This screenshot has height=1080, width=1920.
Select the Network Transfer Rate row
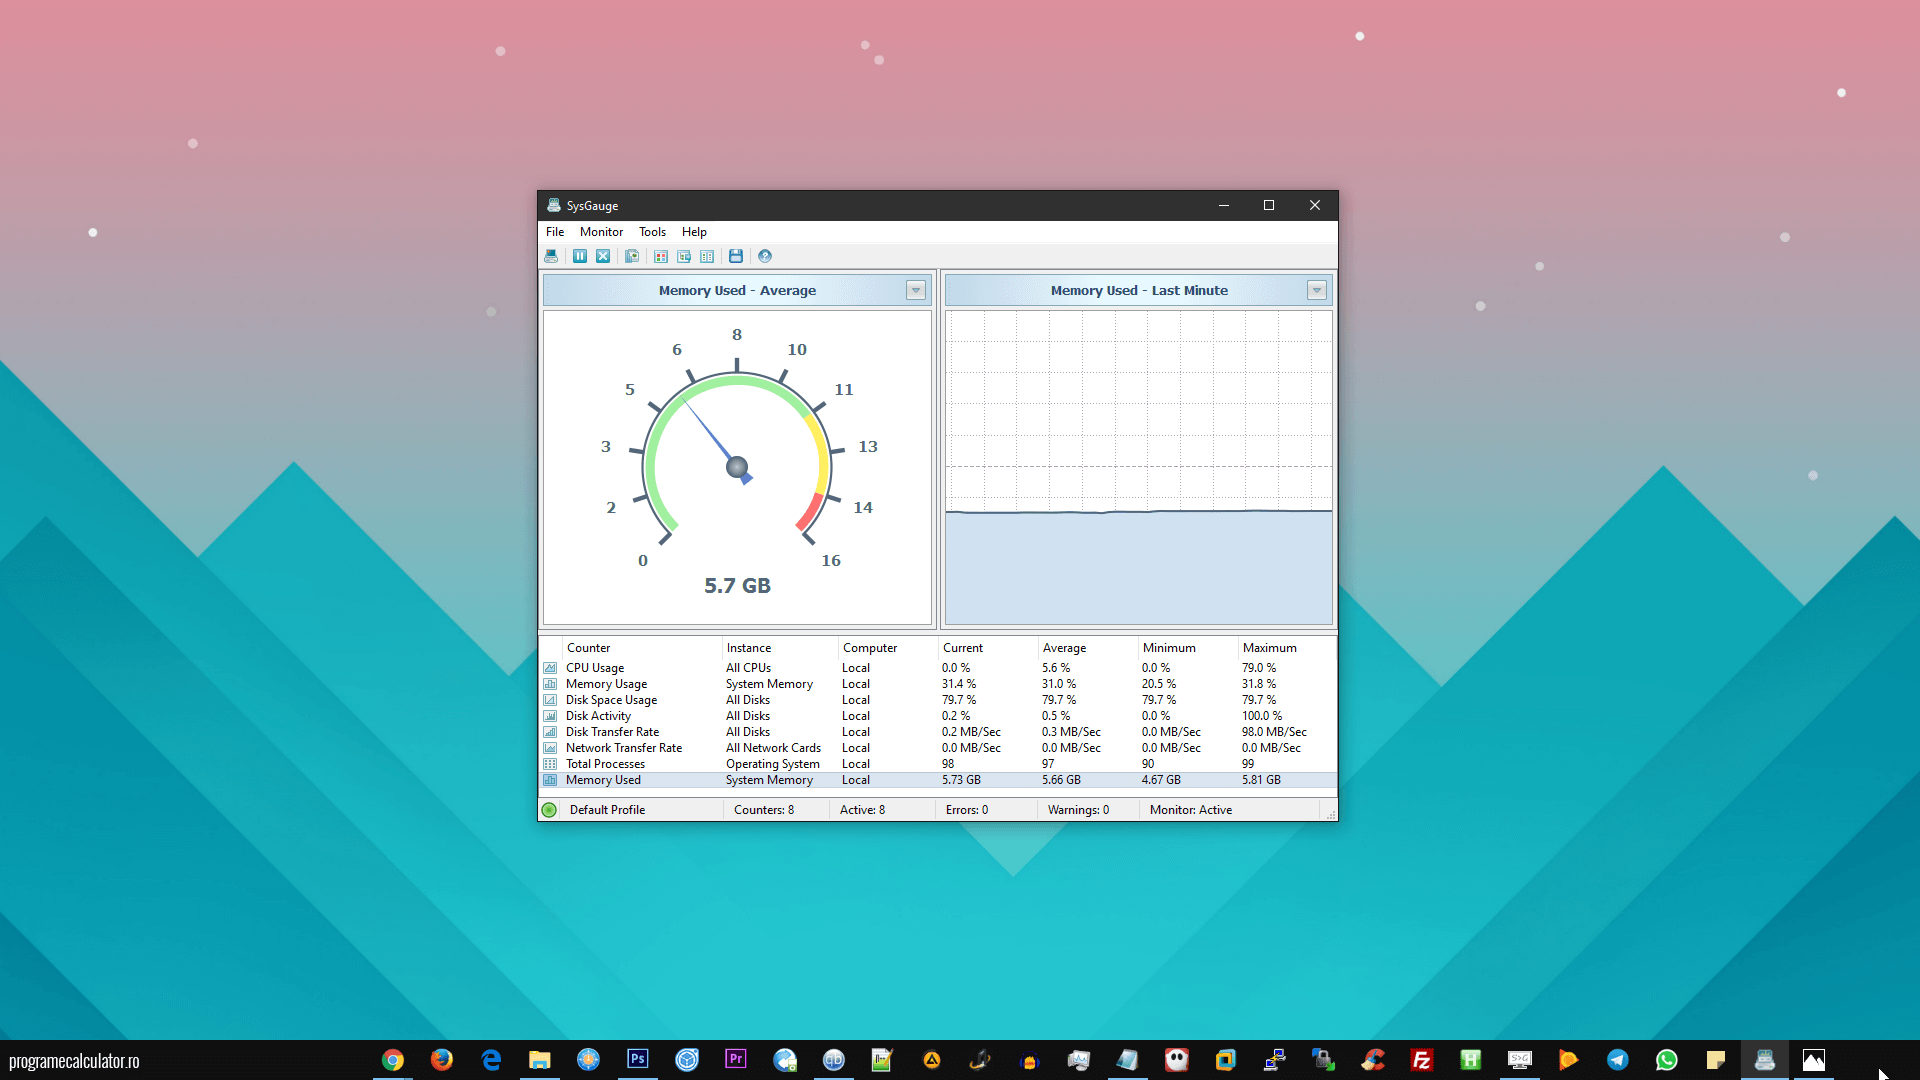623,748
